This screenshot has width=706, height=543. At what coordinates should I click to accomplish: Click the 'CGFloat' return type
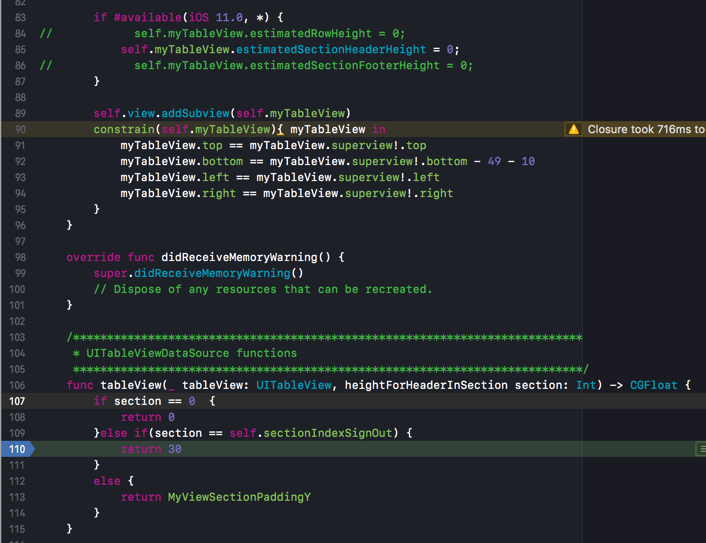pyautogui.click(x=653, y=385)
